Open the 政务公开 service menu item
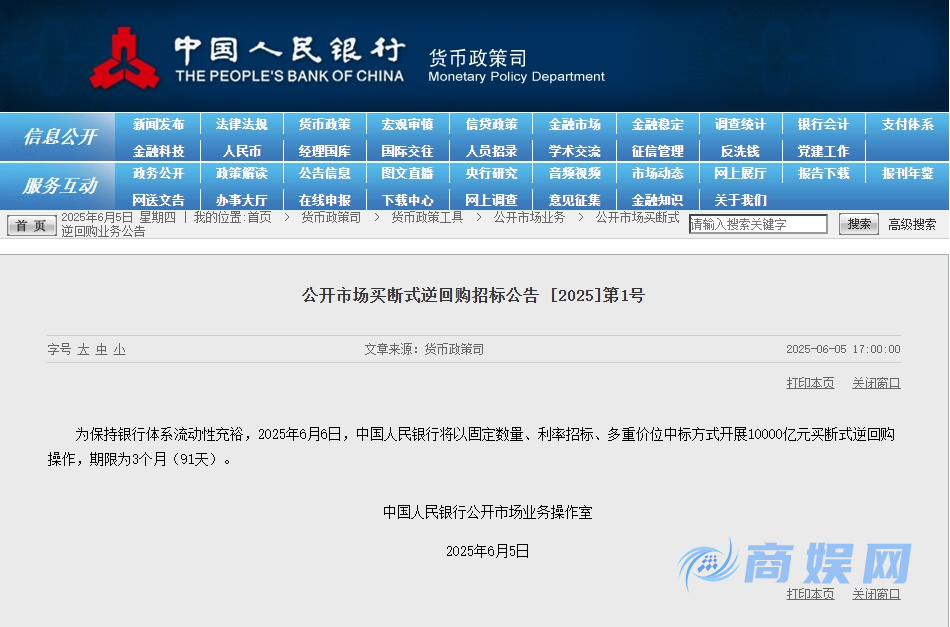The height and width of the screenshot is (627, 950). coord(158,174)
